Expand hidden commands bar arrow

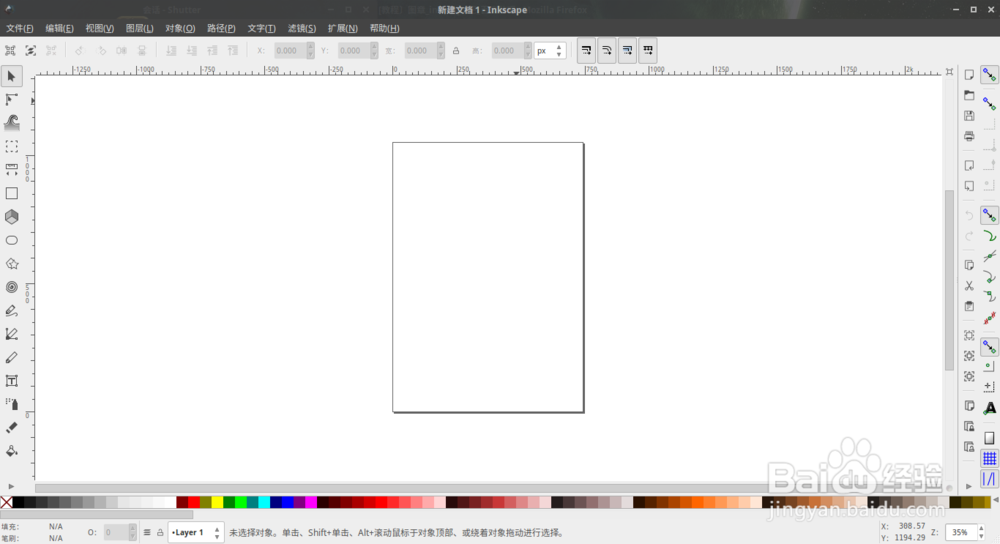pyautogui.click(x=969, y=487)
